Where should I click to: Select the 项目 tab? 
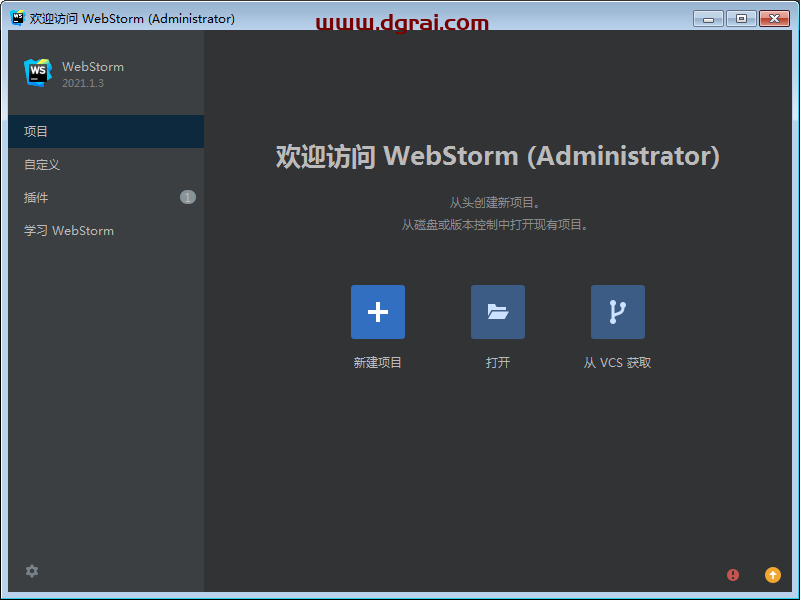tap(106, 131)
